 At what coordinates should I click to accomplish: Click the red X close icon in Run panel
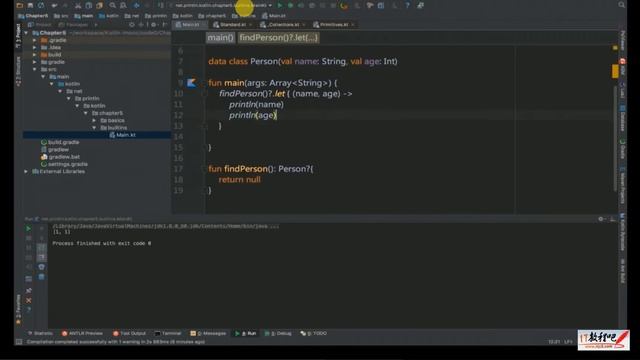29,300
